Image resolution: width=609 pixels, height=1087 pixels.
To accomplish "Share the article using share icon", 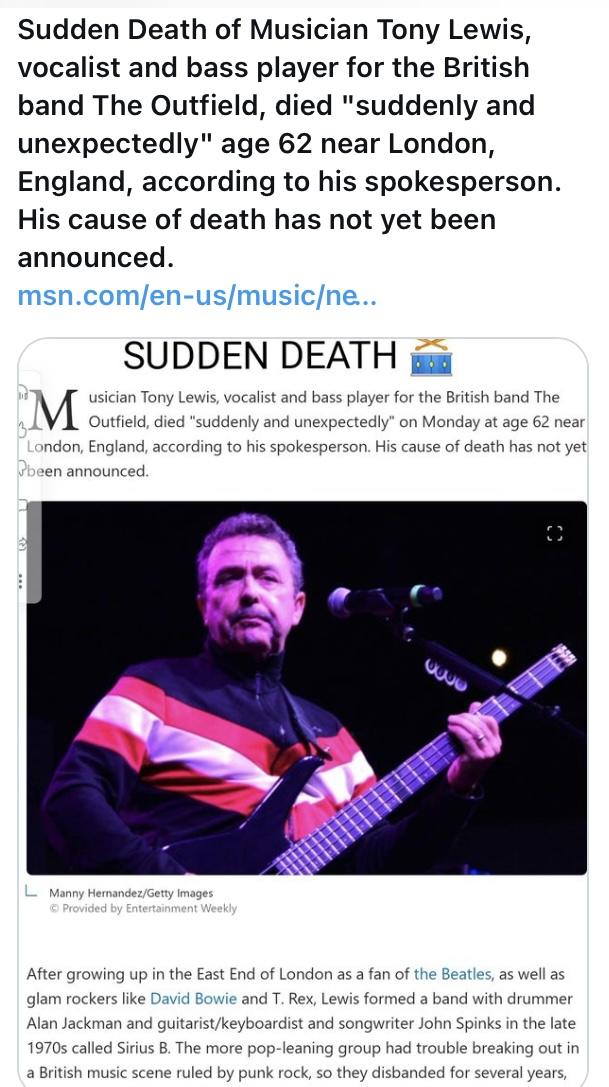I will coord(24,545).
